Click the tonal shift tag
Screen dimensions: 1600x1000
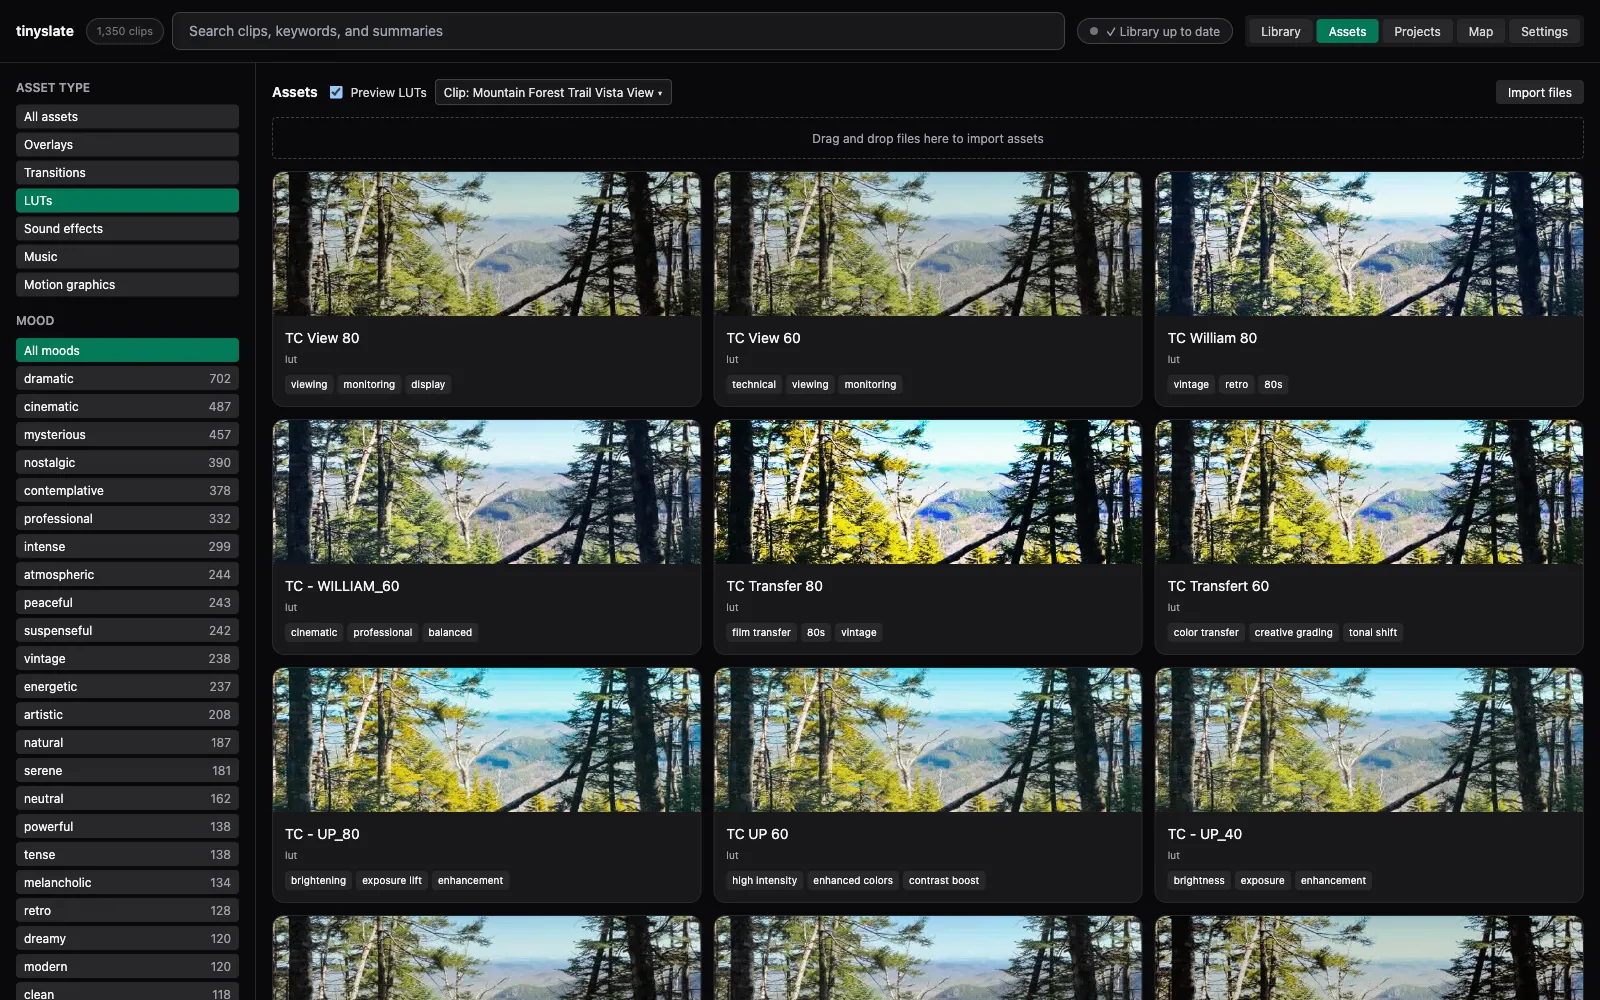1372,633
